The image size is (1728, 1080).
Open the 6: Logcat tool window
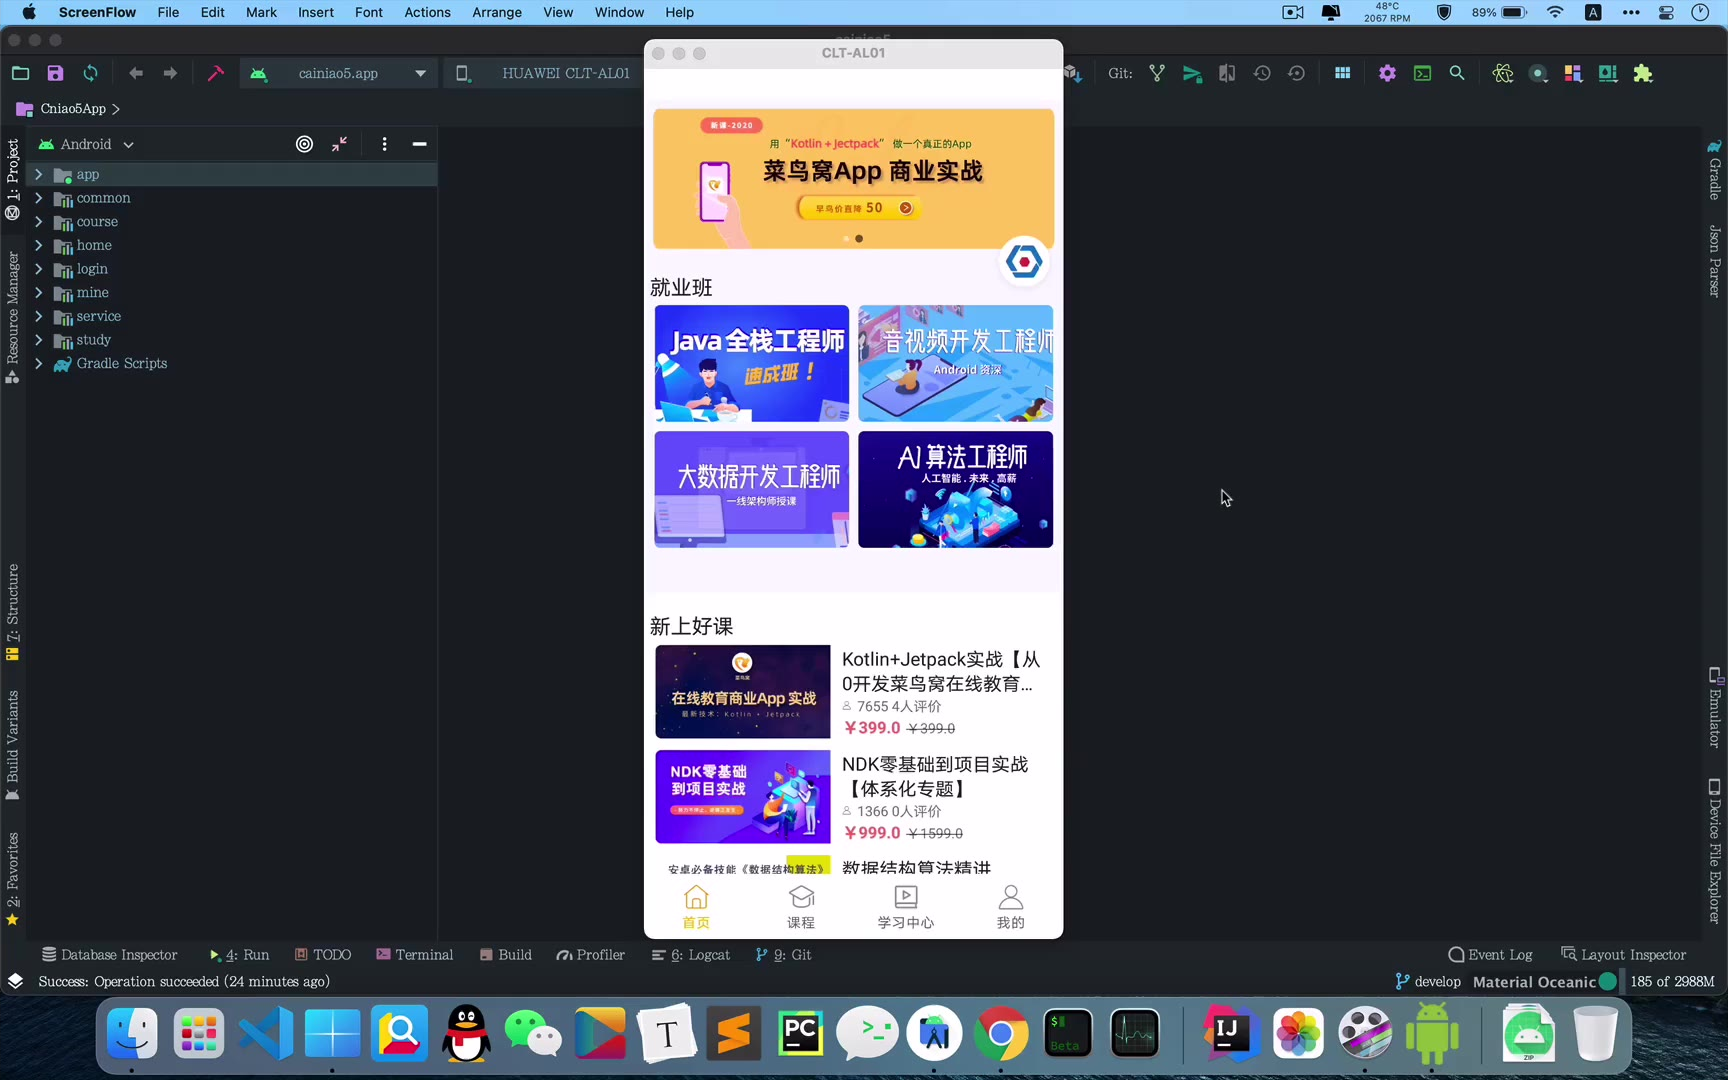691,955
